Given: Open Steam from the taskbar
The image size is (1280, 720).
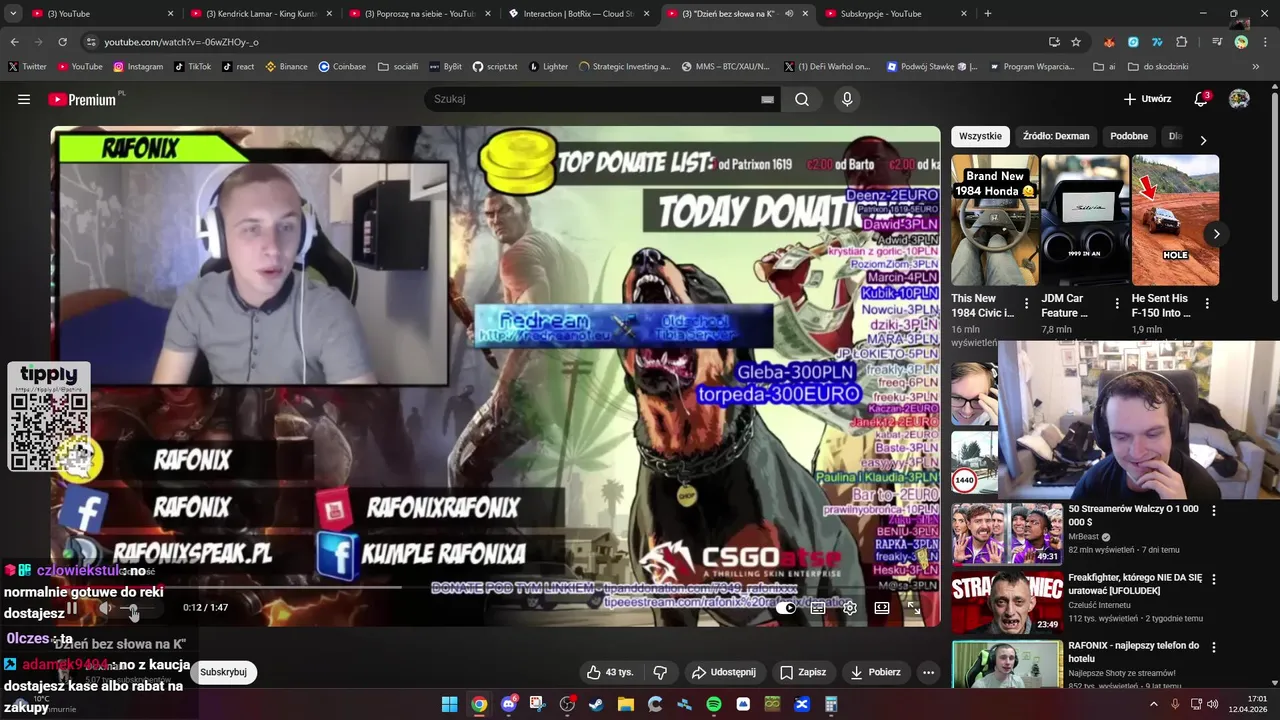Looking at the screenshot, I should 596,704.
